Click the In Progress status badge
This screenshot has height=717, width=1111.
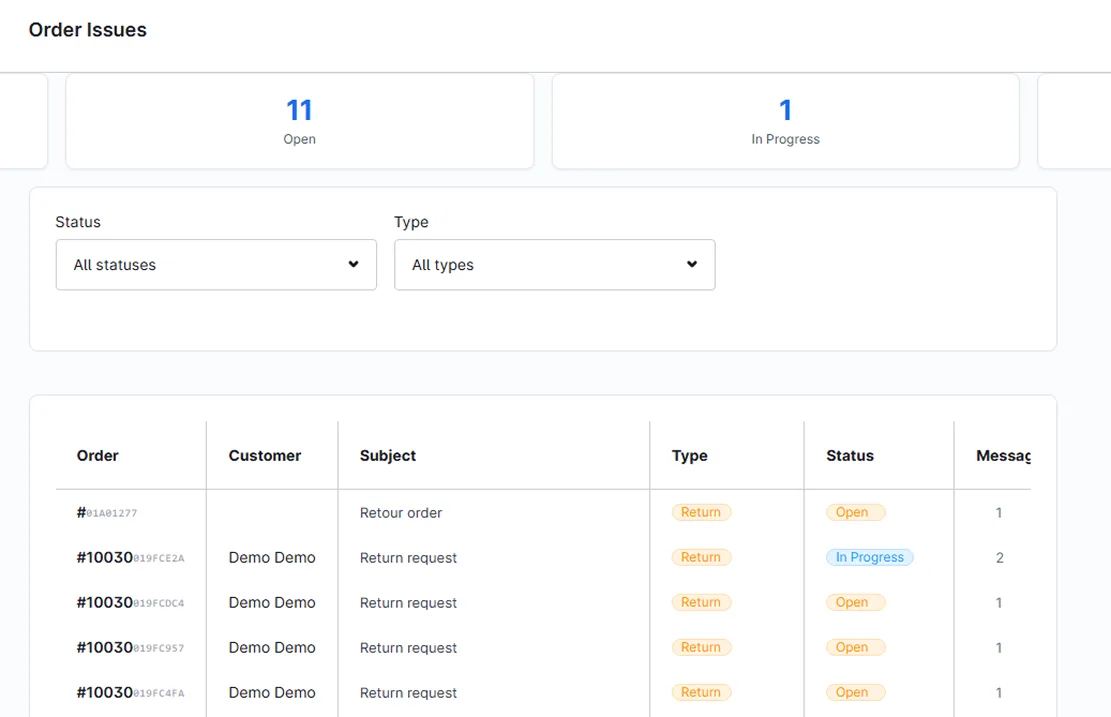(869, 558)
